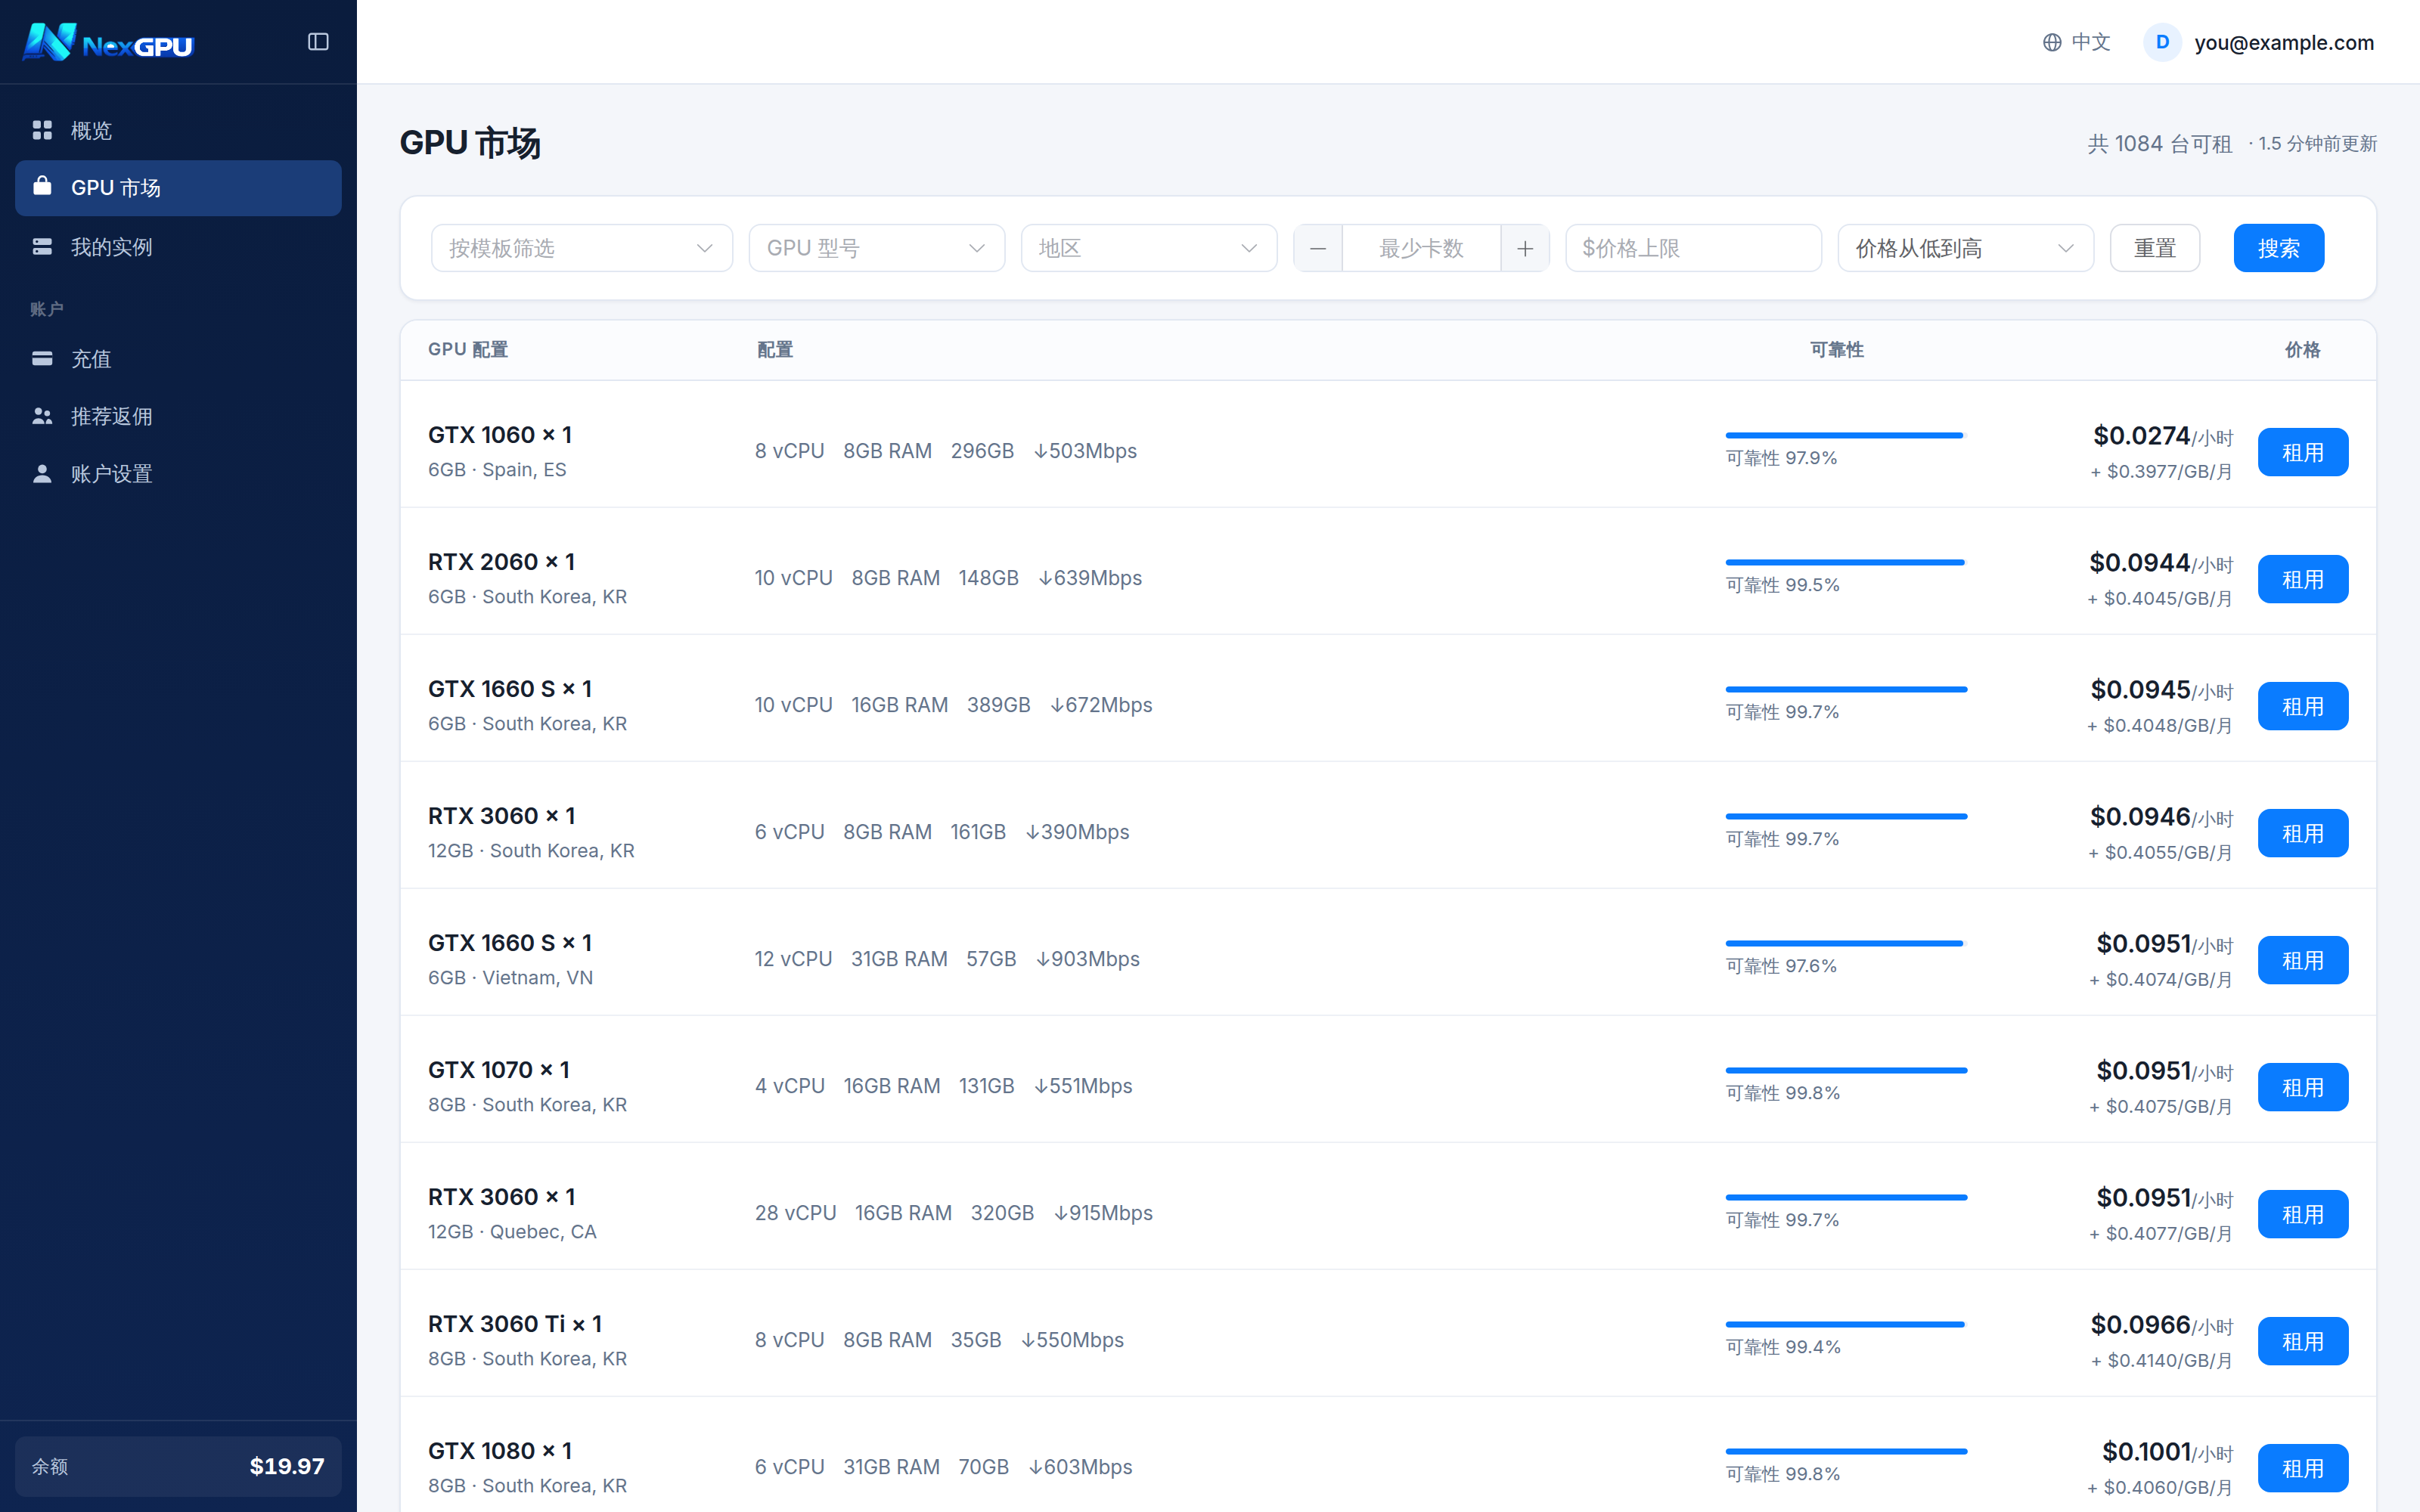This screenshot has width=2420, height=1512.
Task: Click the 可靠性 column header
Action: (1837, 349)
